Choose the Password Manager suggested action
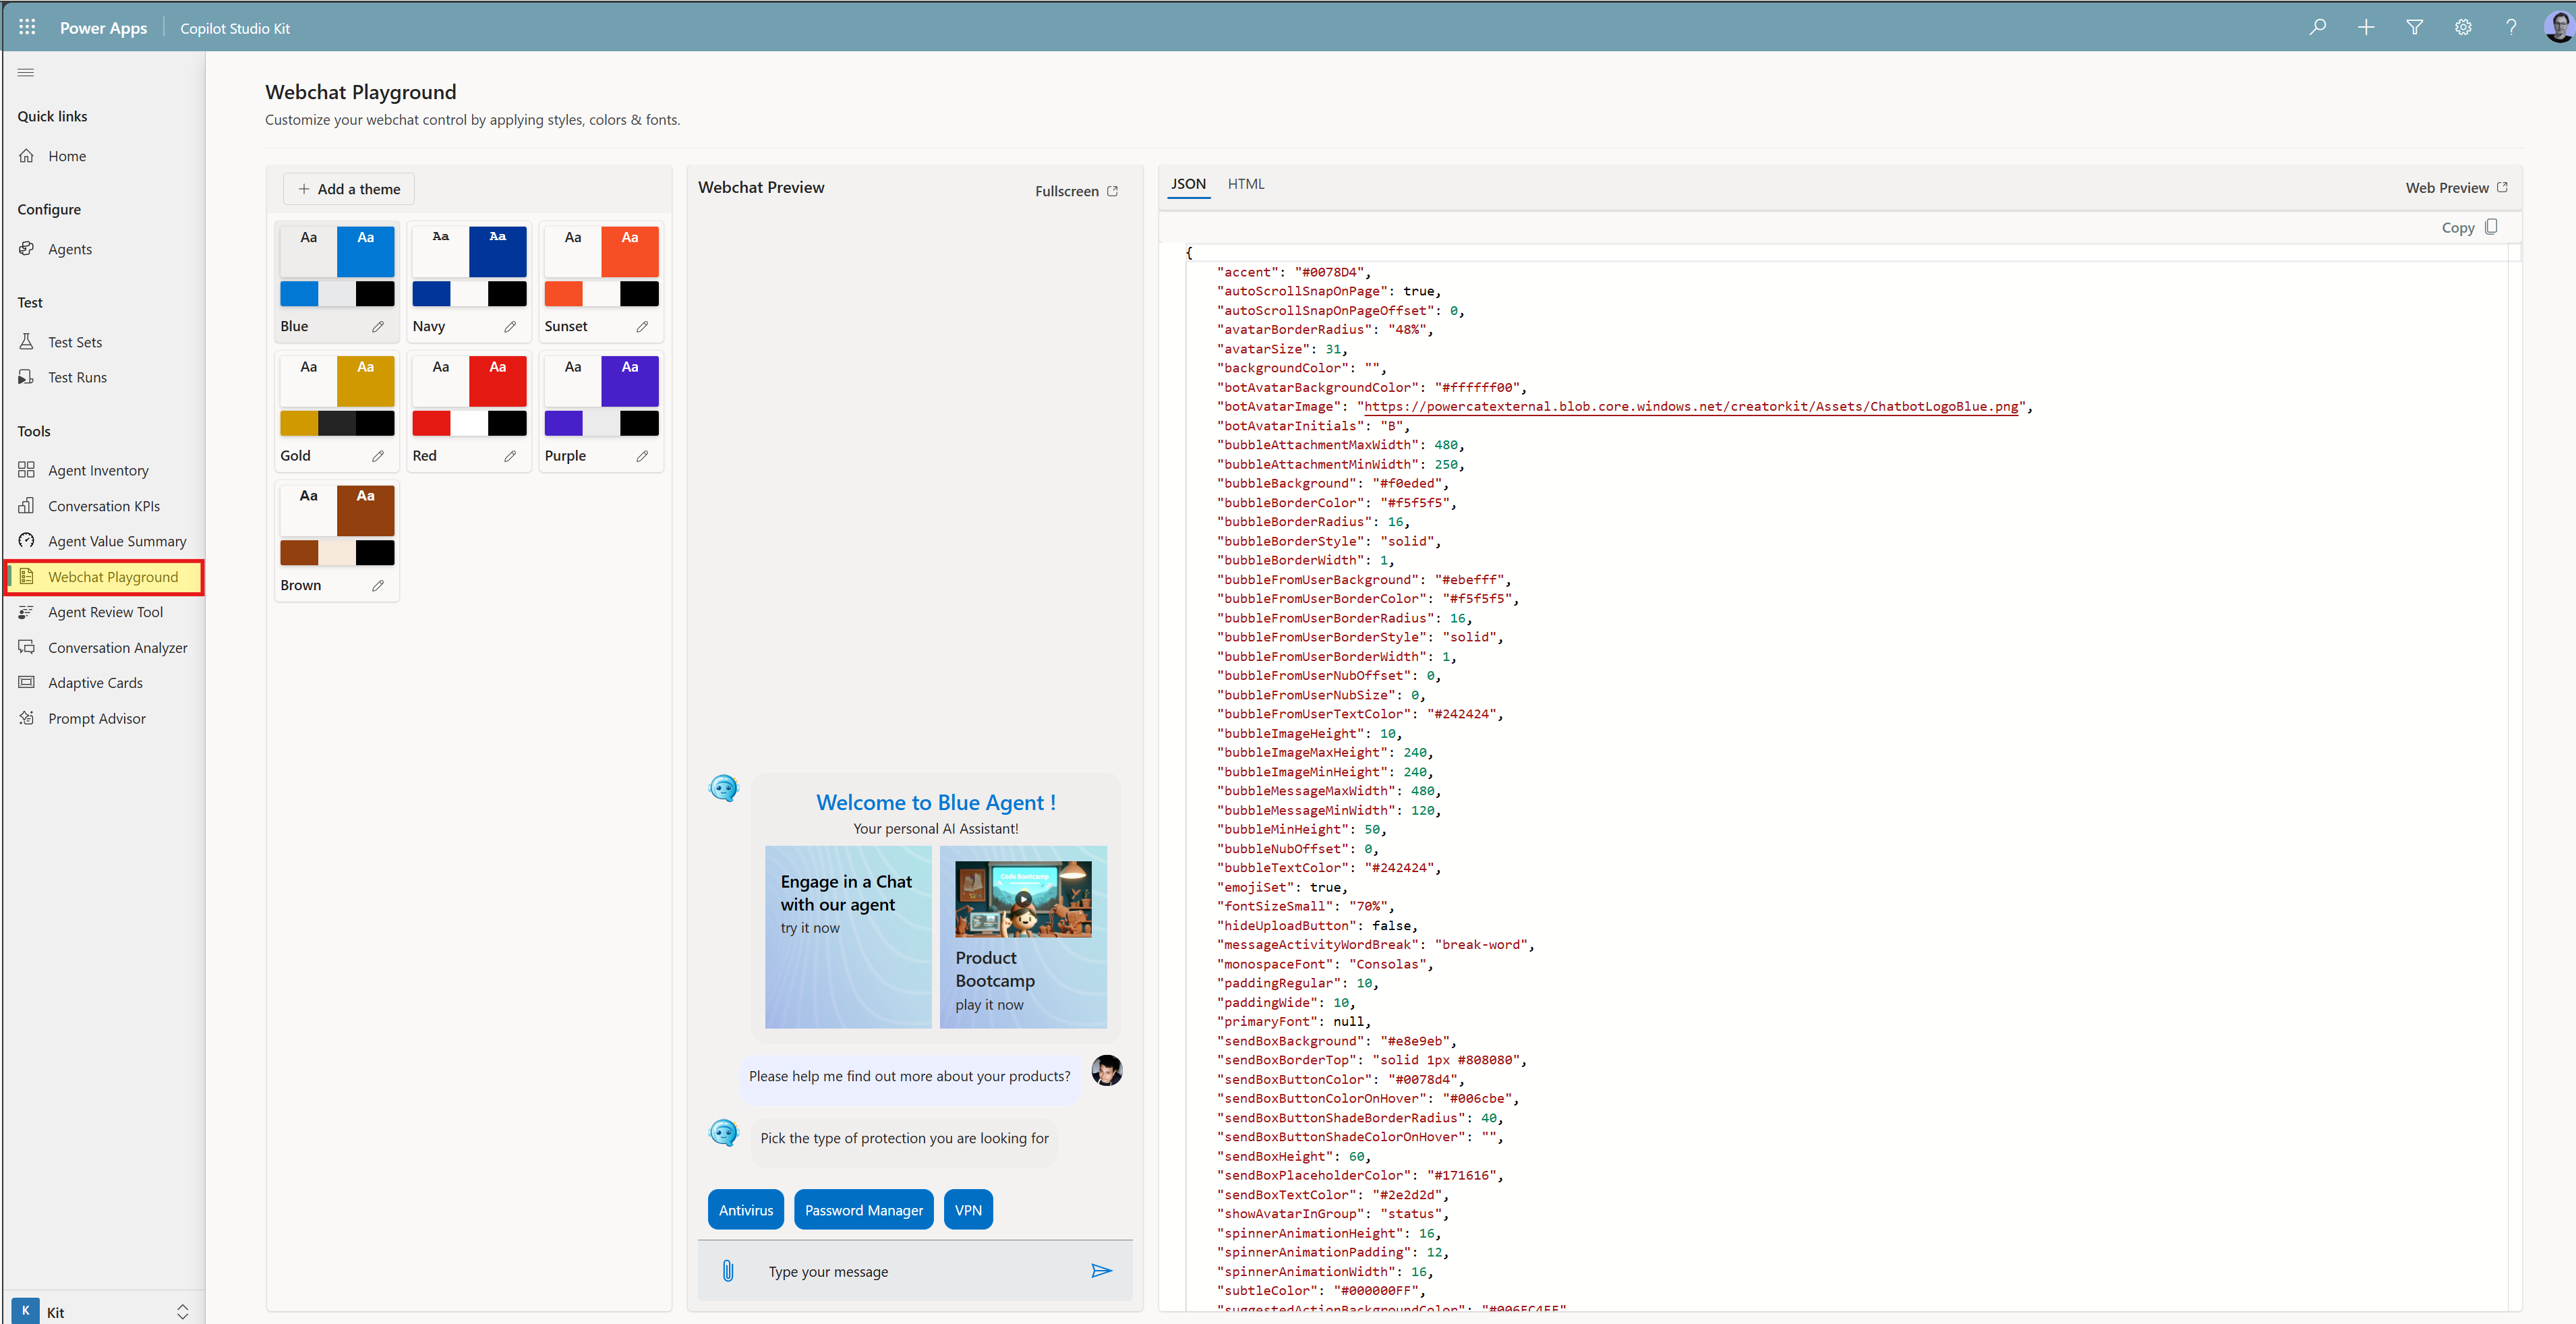Viewport: 2576px width, 1324px height. [x=863, y=1210]
